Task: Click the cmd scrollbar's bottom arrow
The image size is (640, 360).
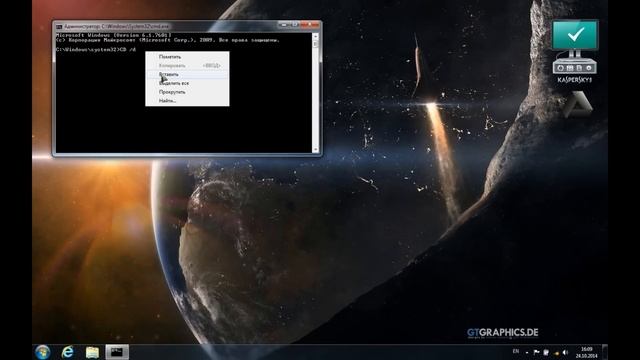Action: 315,150
